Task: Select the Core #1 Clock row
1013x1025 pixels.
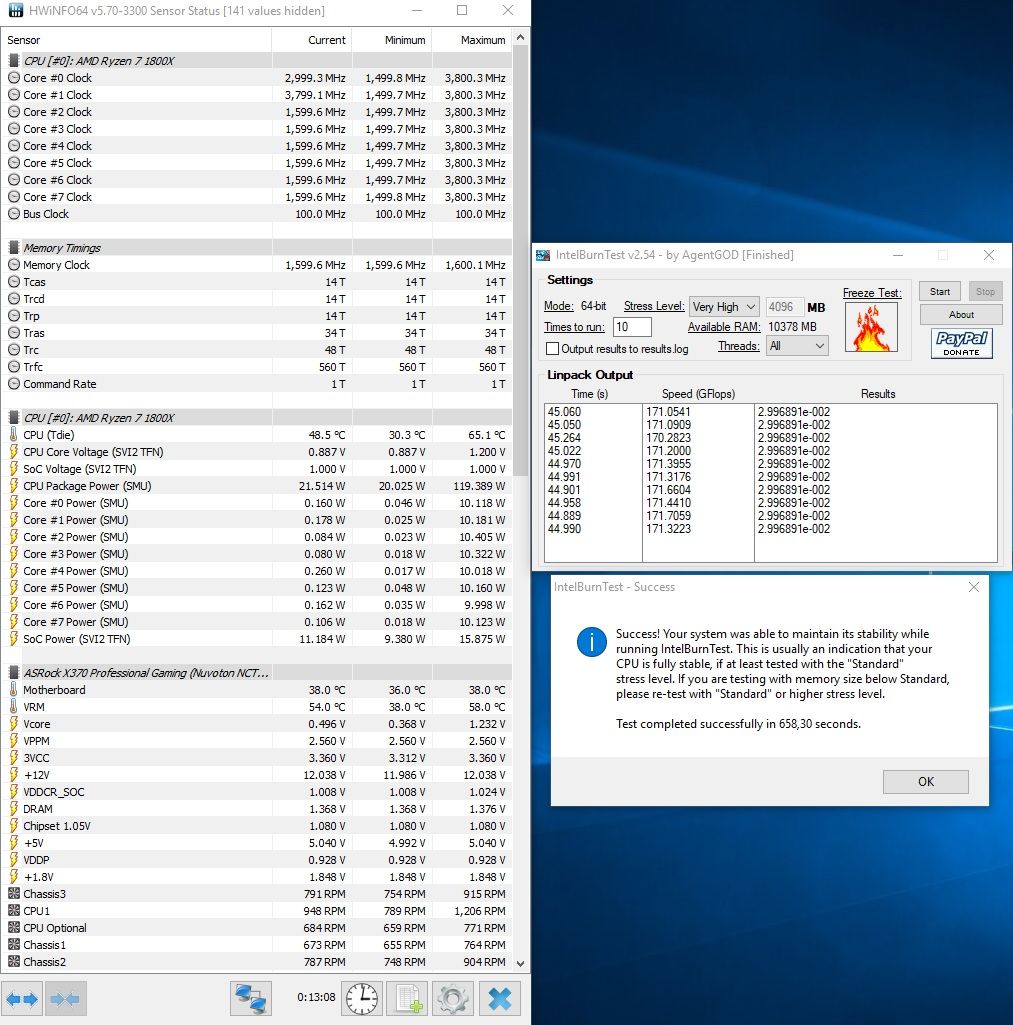Action: pos(257,95)
